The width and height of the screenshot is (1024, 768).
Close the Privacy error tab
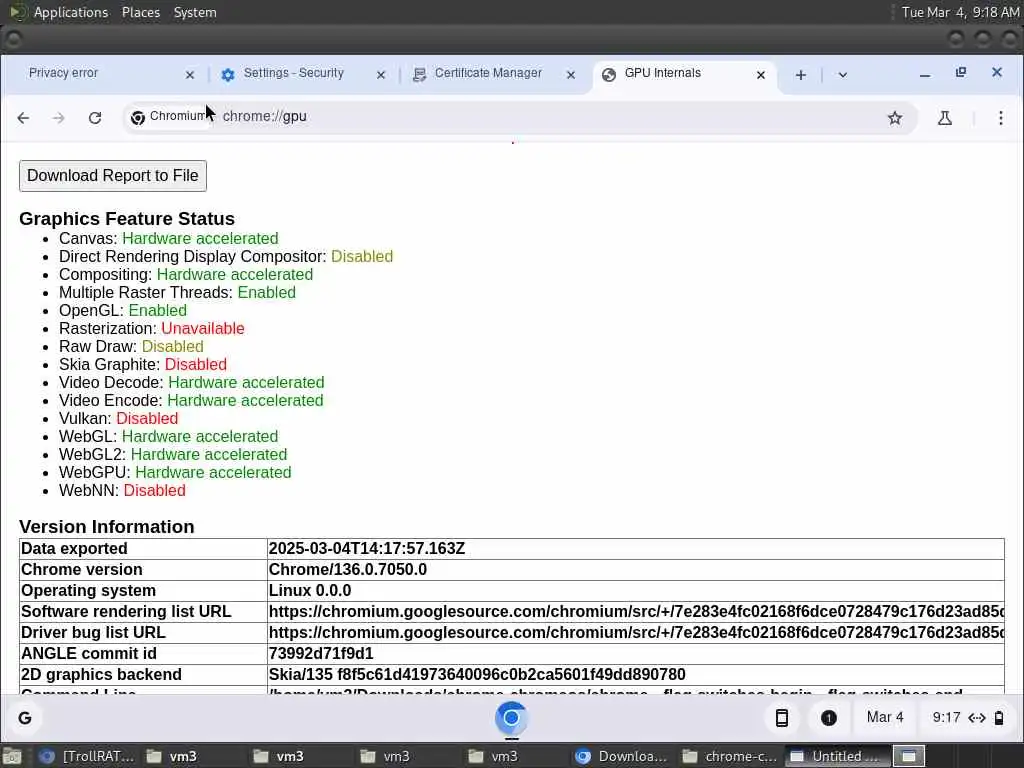coord(190,75)
